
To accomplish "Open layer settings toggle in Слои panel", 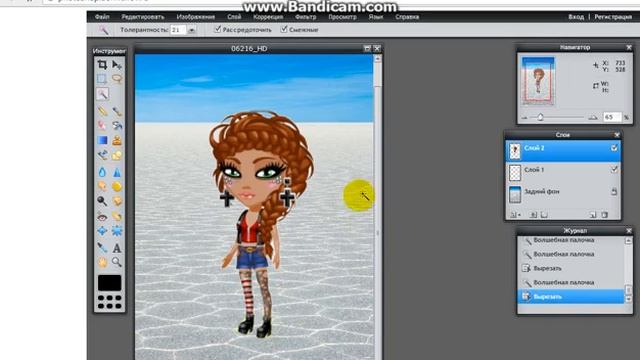I will 515,215.
